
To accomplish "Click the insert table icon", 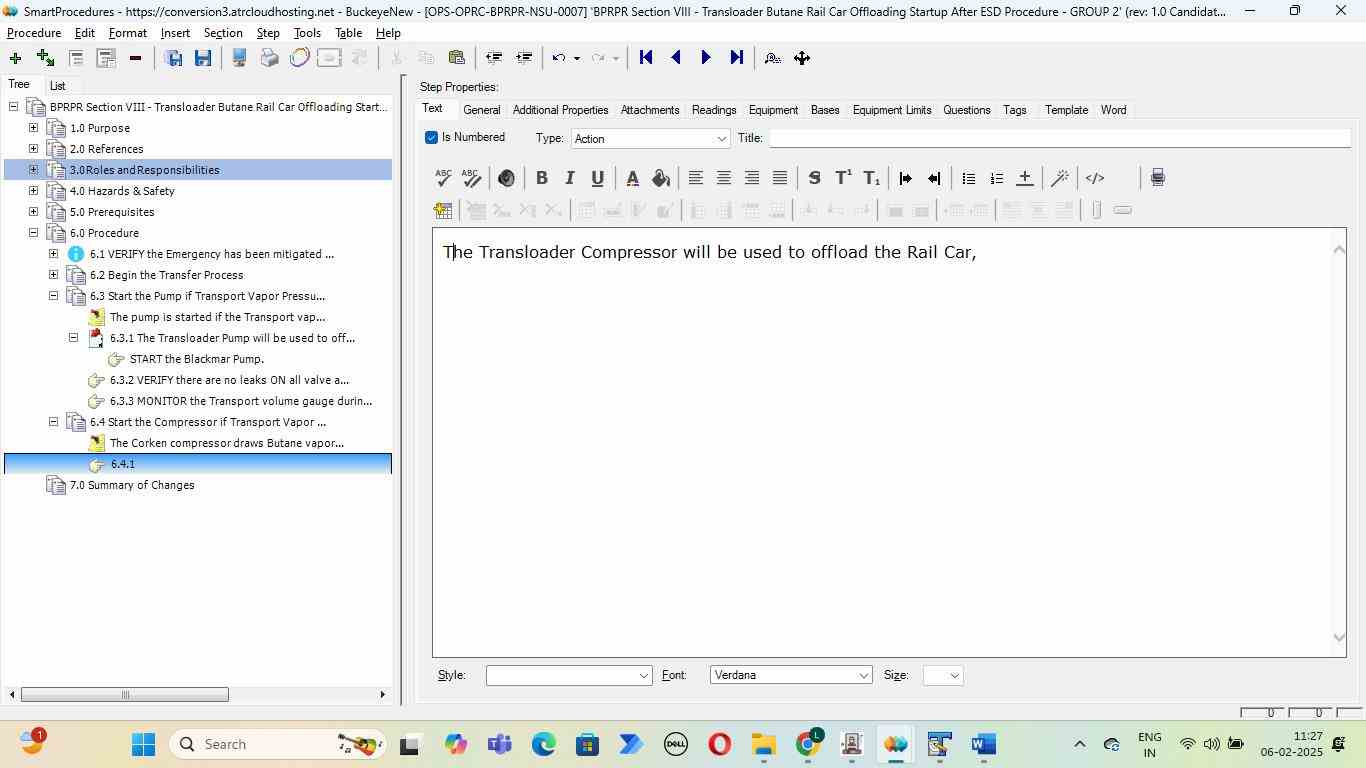I will tap(443, 210).
